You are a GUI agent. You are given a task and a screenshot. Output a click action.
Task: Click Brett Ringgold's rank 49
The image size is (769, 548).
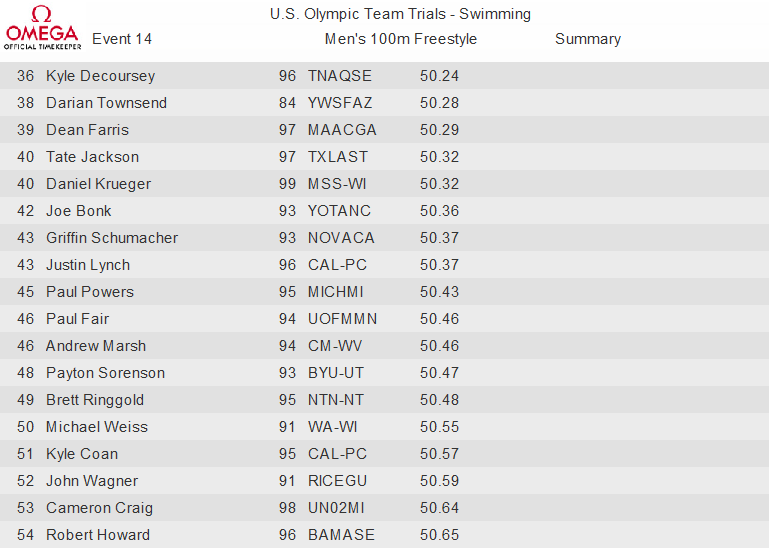tap(26, 399)
